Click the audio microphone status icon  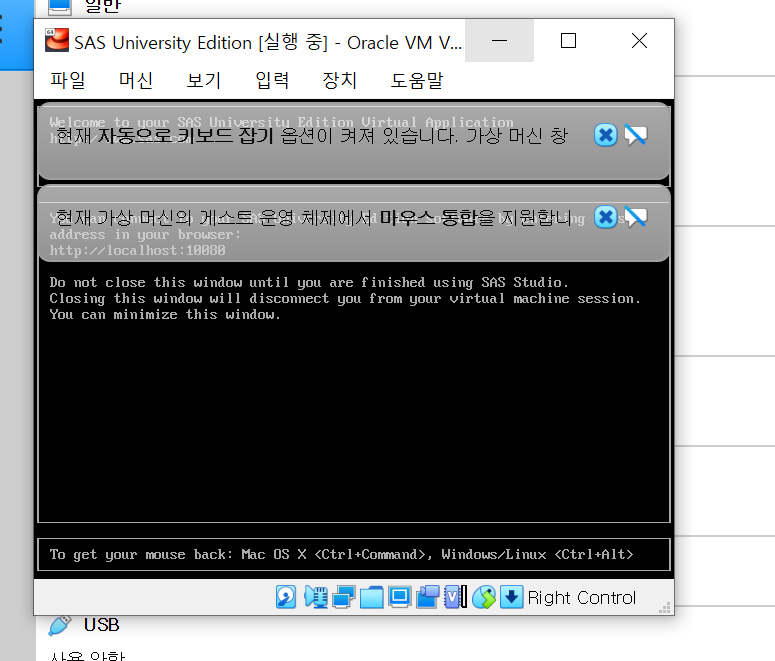(x=316, y=597)
